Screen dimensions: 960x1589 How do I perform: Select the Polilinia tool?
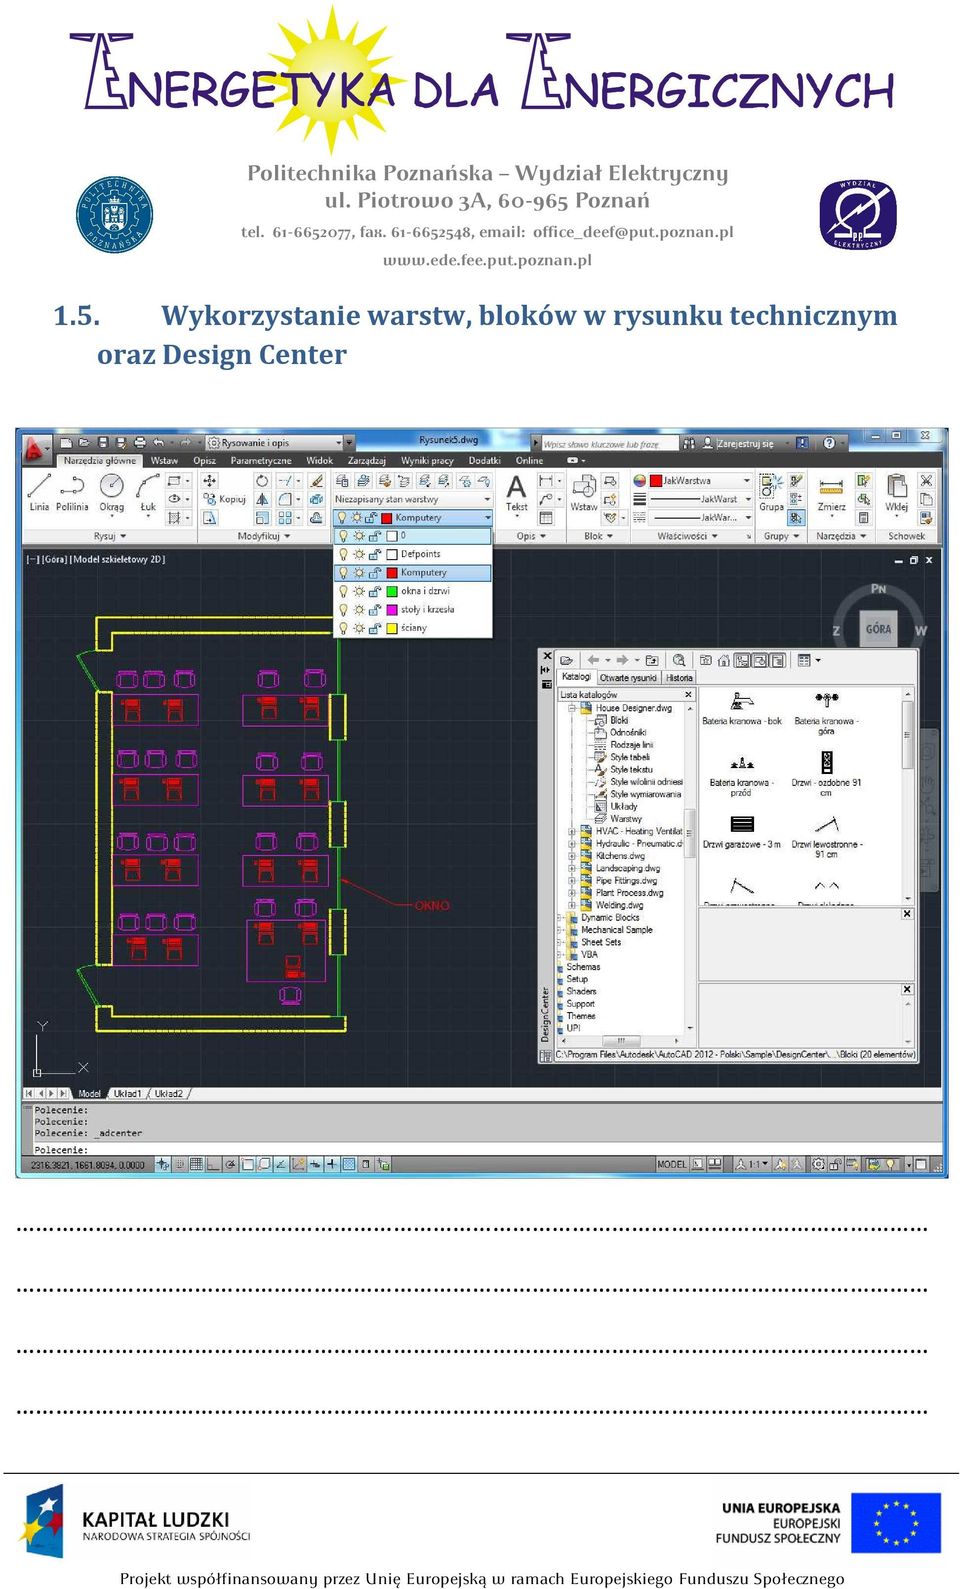(72, 493)
